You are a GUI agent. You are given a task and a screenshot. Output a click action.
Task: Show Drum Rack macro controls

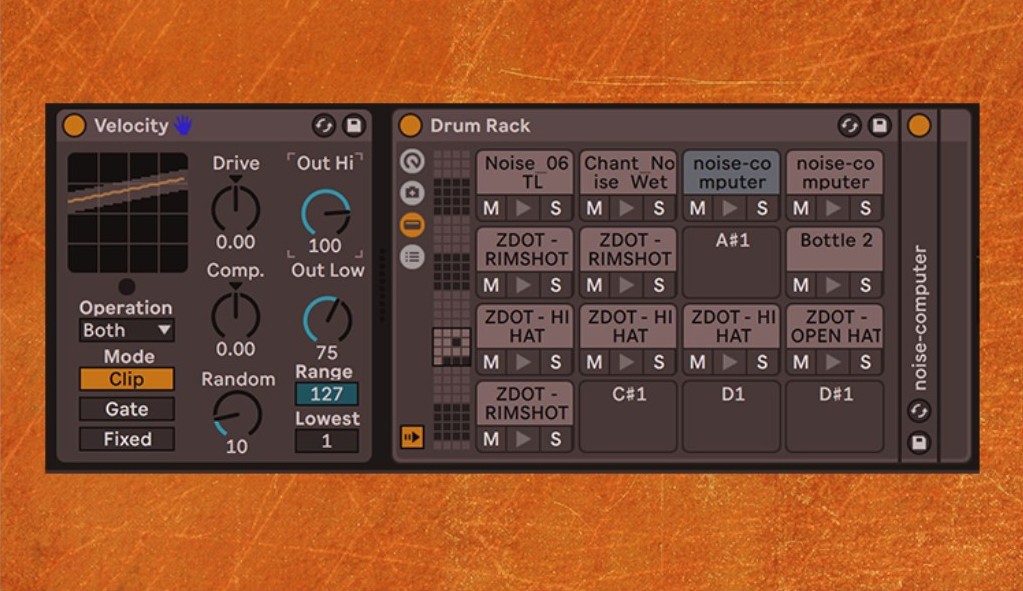pyautogui.click(x=412, y=161)
